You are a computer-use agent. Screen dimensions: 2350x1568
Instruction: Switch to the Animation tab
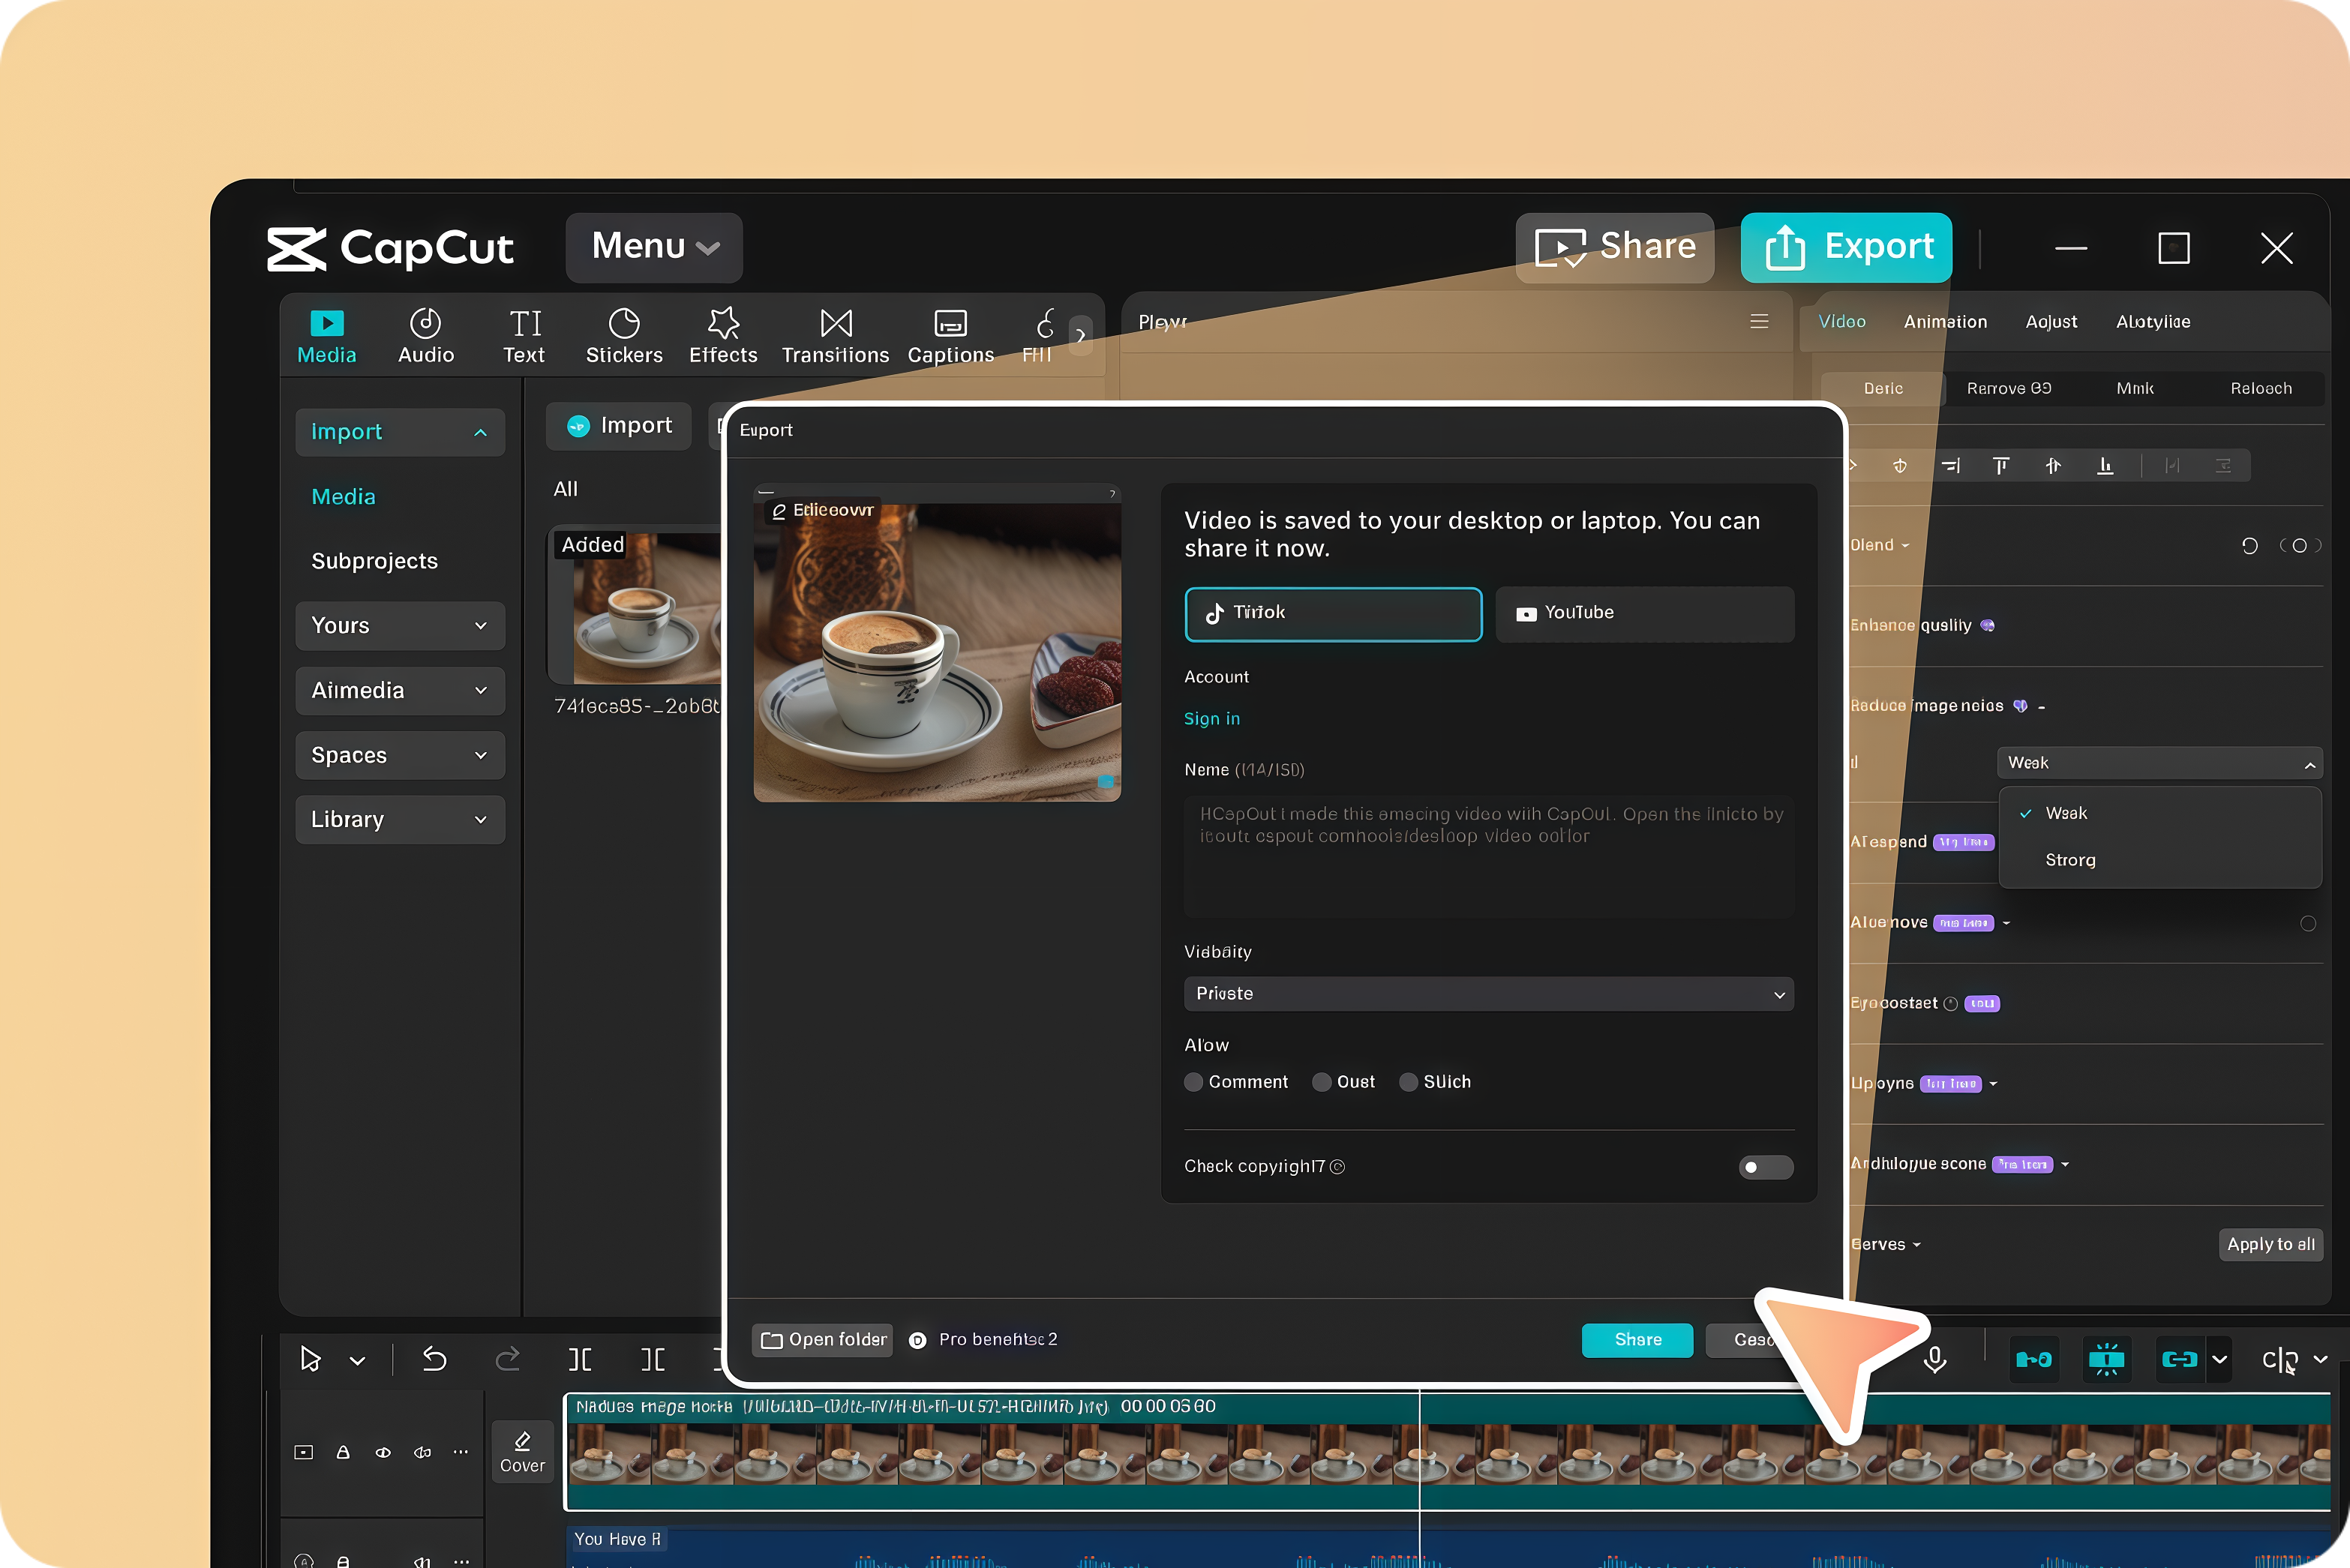pyautogui.click(x=1944, y=321)
